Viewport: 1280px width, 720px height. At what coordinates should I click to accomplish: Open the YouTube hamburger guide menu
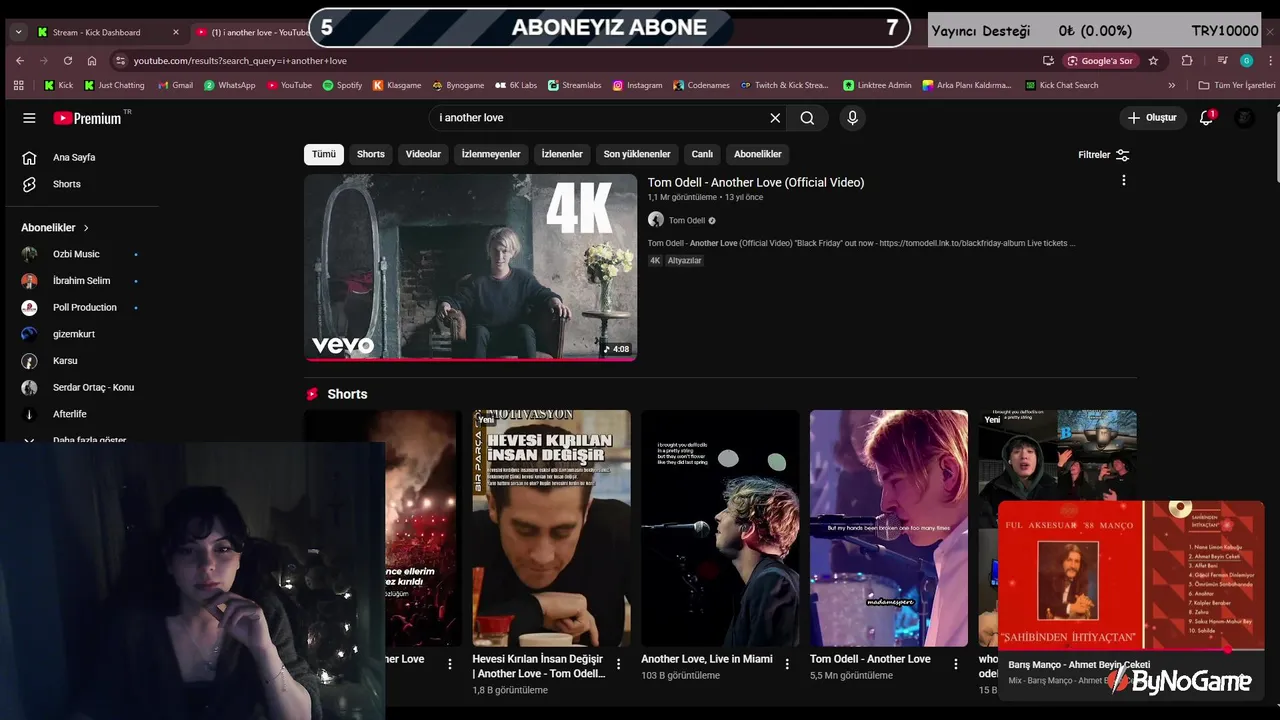point(29,118)
